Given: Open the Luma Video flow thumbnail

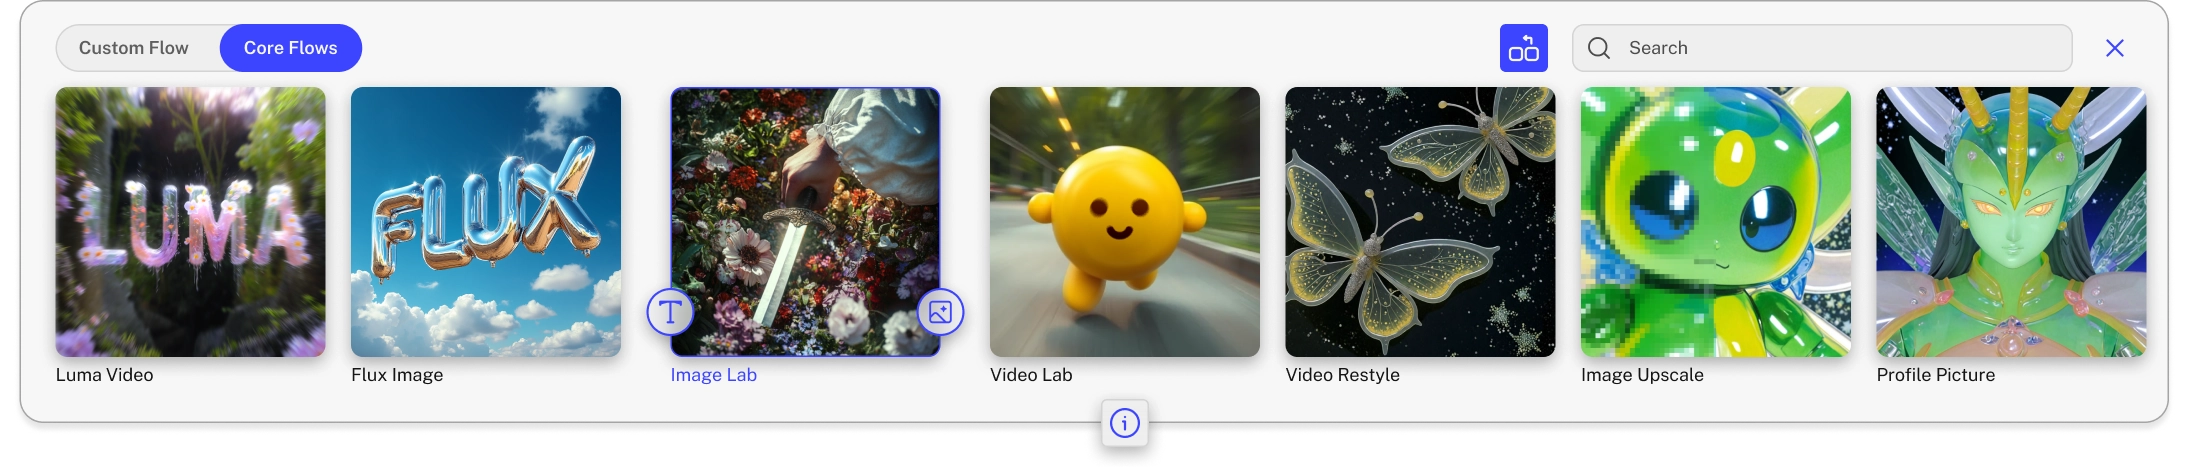Looking at the screenshot, I should pos(190,222).
